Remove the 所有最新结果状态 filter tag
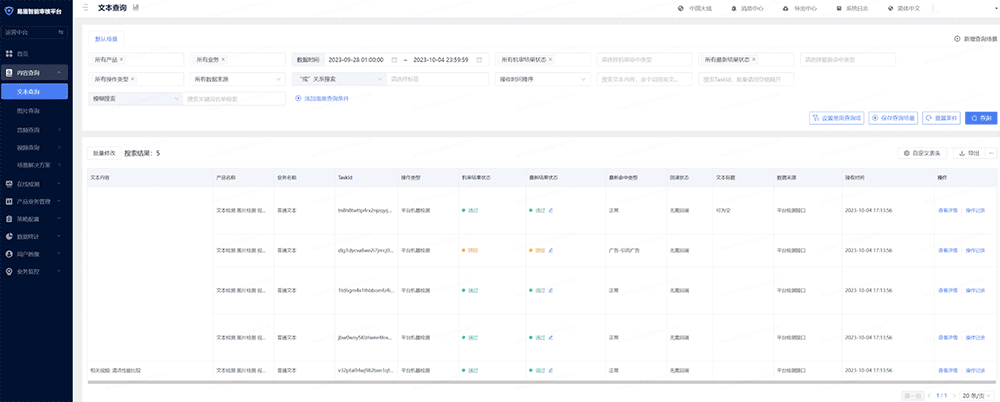 (754, 59)
